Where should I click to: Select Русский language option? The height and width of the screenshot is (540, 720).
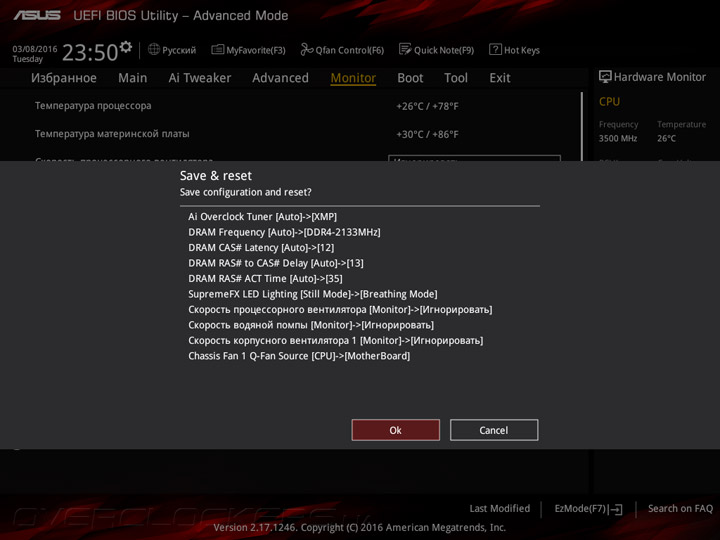point(179,50)
